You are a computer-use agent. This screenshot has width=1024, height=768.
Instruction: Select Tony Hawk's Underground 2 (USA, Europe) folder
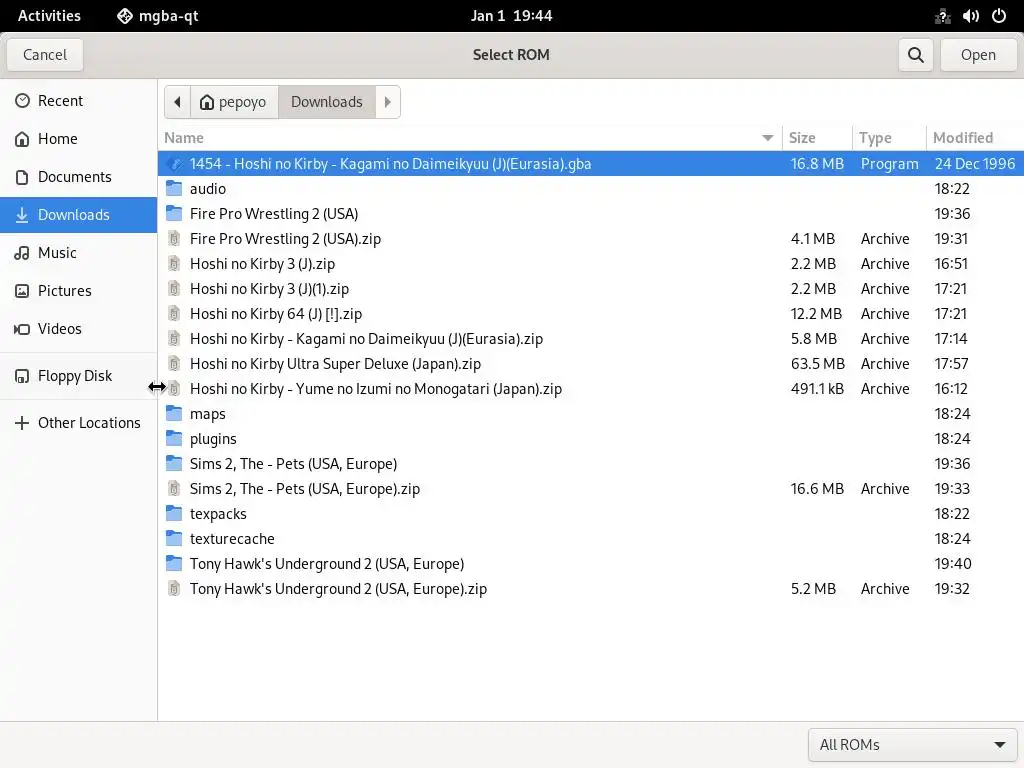590,564
